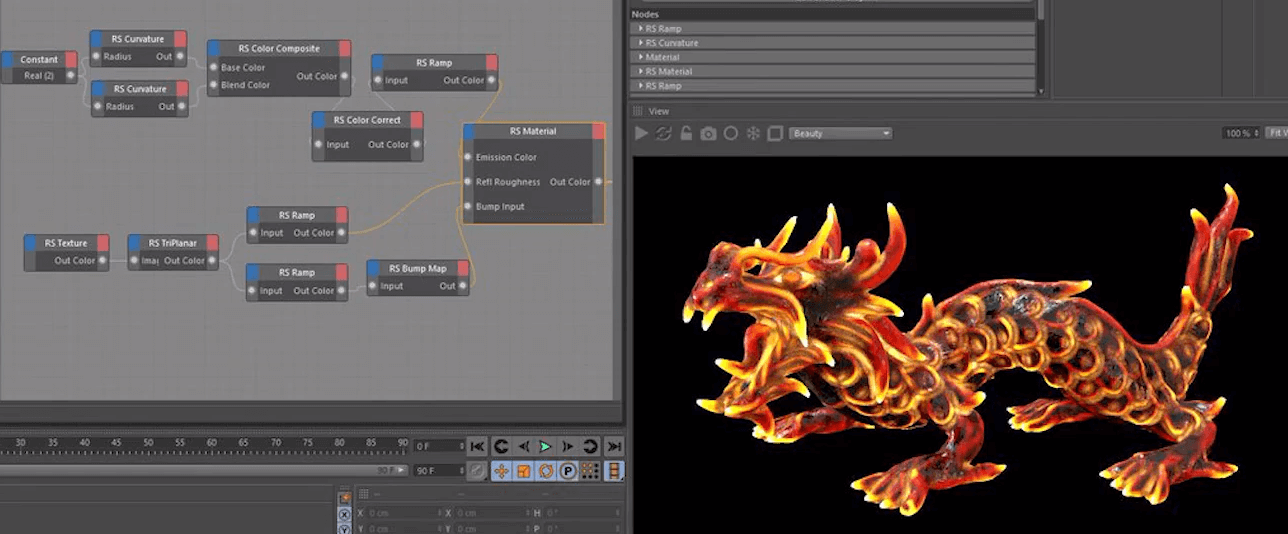
Task: Toggle the rotation keyframe button
Action: coord(546,471)
